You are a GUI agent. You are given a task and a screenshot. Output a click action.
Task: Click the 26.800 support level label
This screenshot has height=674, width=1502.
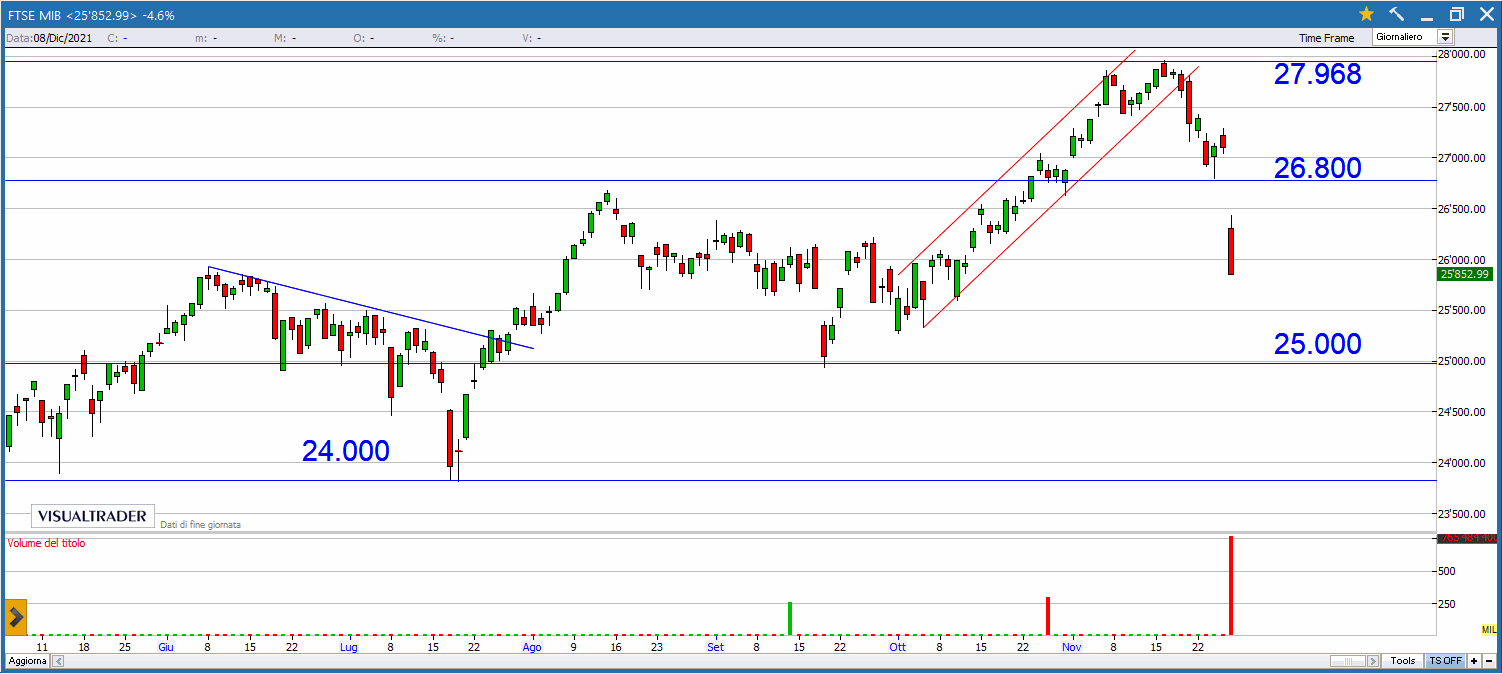tap(1317, 168)
